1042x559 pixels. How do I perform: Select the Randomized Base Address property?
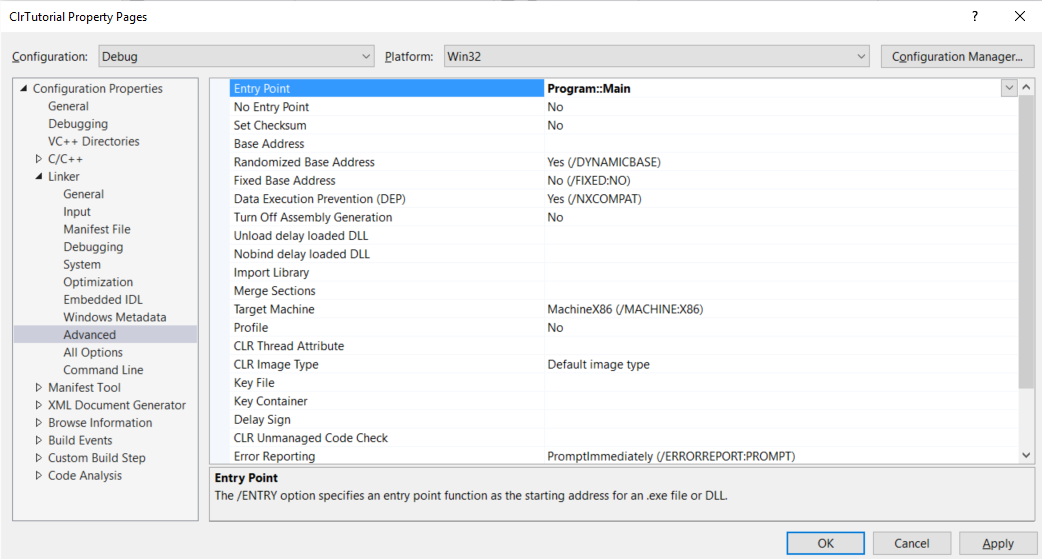click(304, 162)
